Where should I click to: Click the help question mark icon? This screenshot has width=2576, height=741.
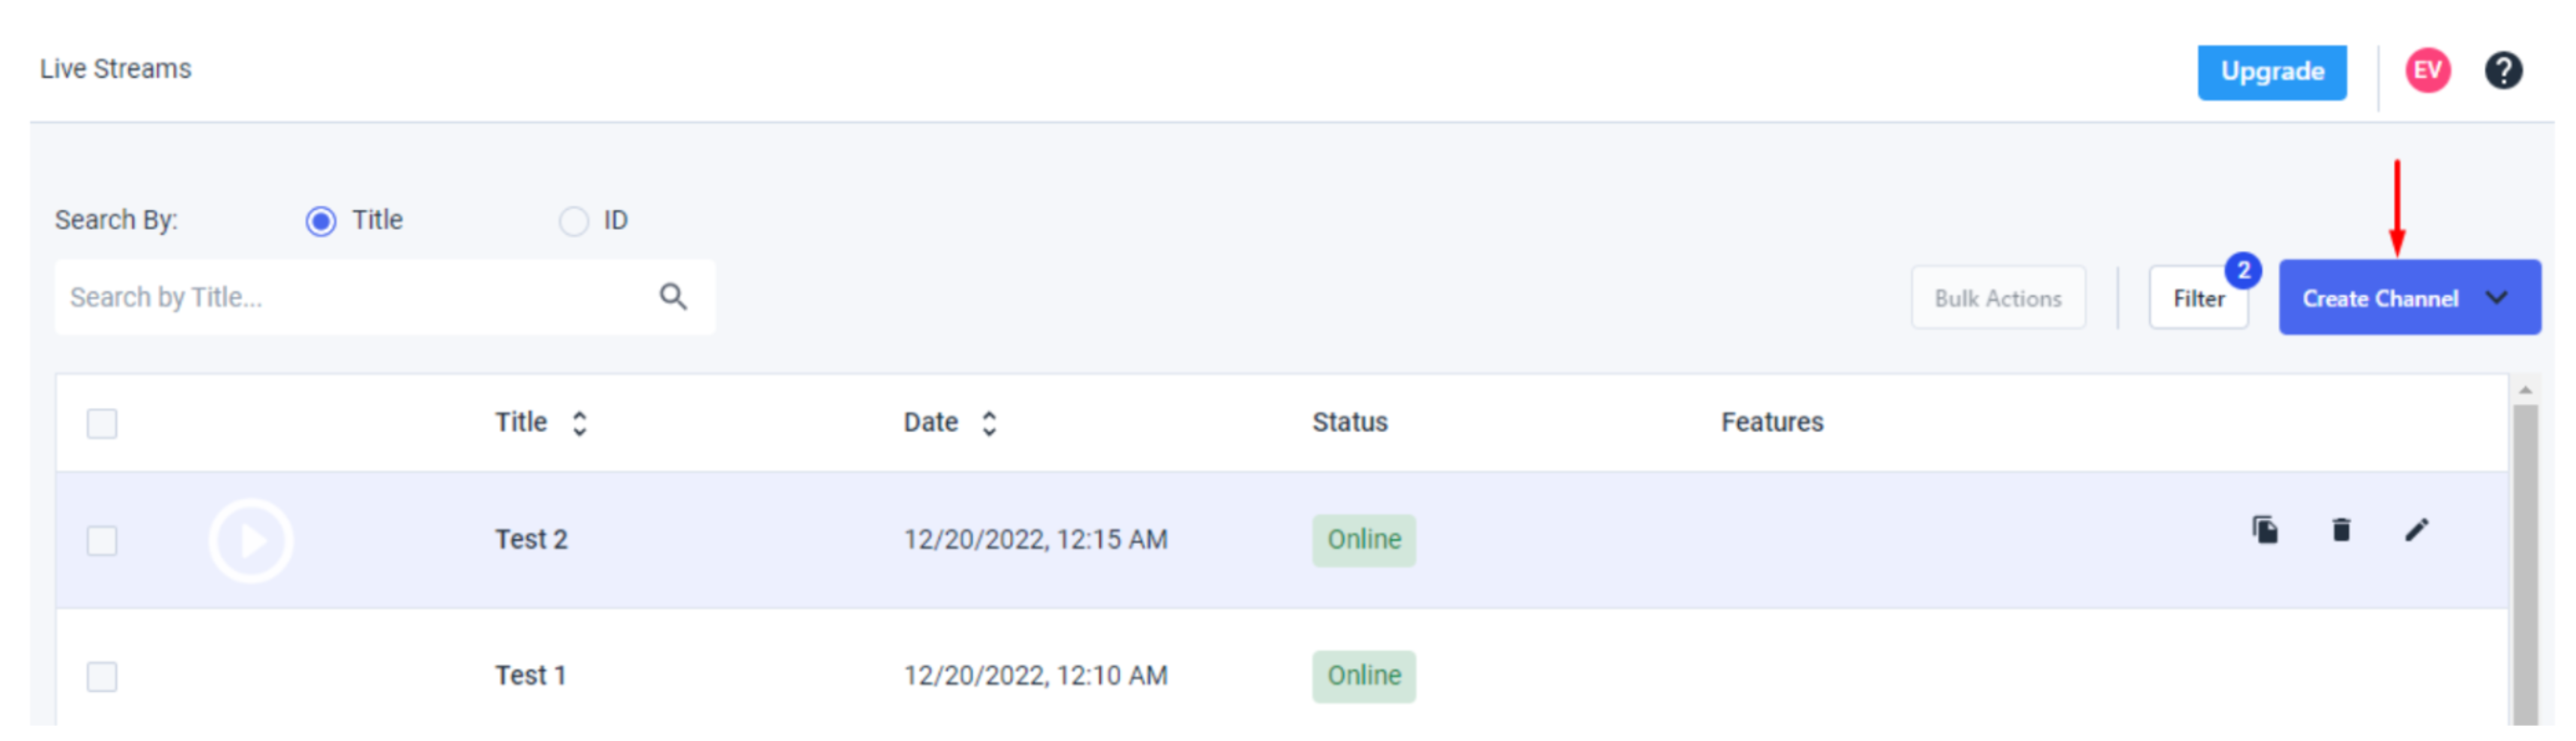coord(2503,71)
